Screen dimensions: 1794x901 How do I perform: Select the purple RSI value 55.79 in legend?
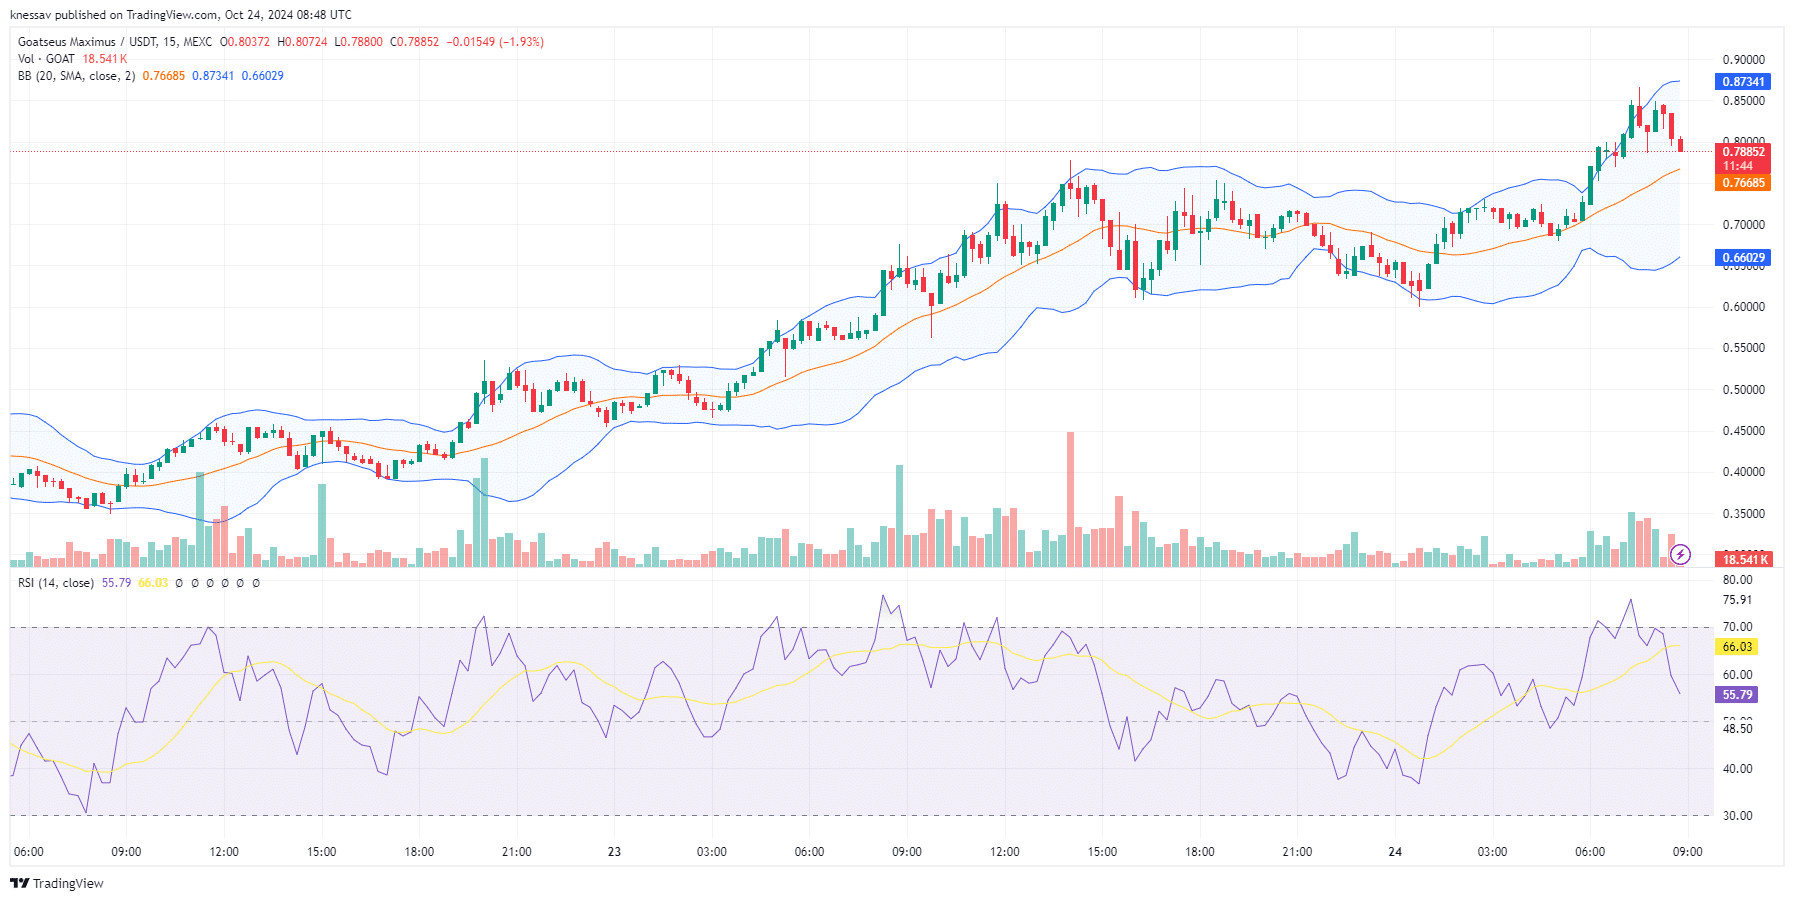(x=116, y=583)
